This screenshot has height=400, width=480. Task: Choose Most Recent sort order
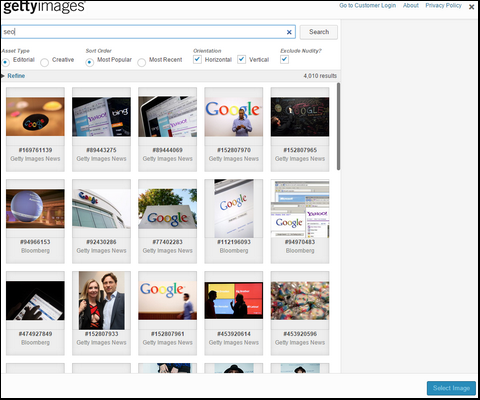click(x=141, y=62)
